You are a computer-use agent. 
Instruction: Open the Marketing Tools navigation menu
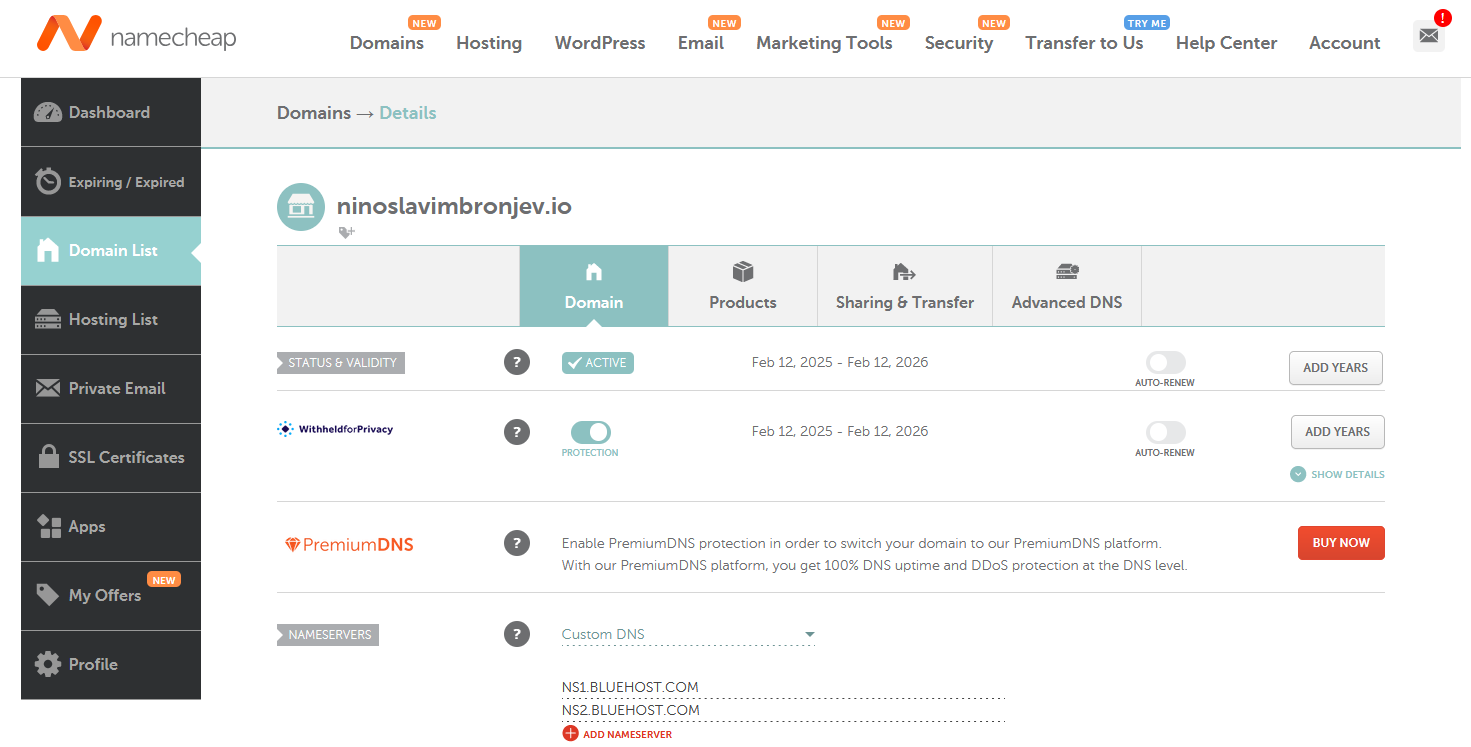pos(824,43)
